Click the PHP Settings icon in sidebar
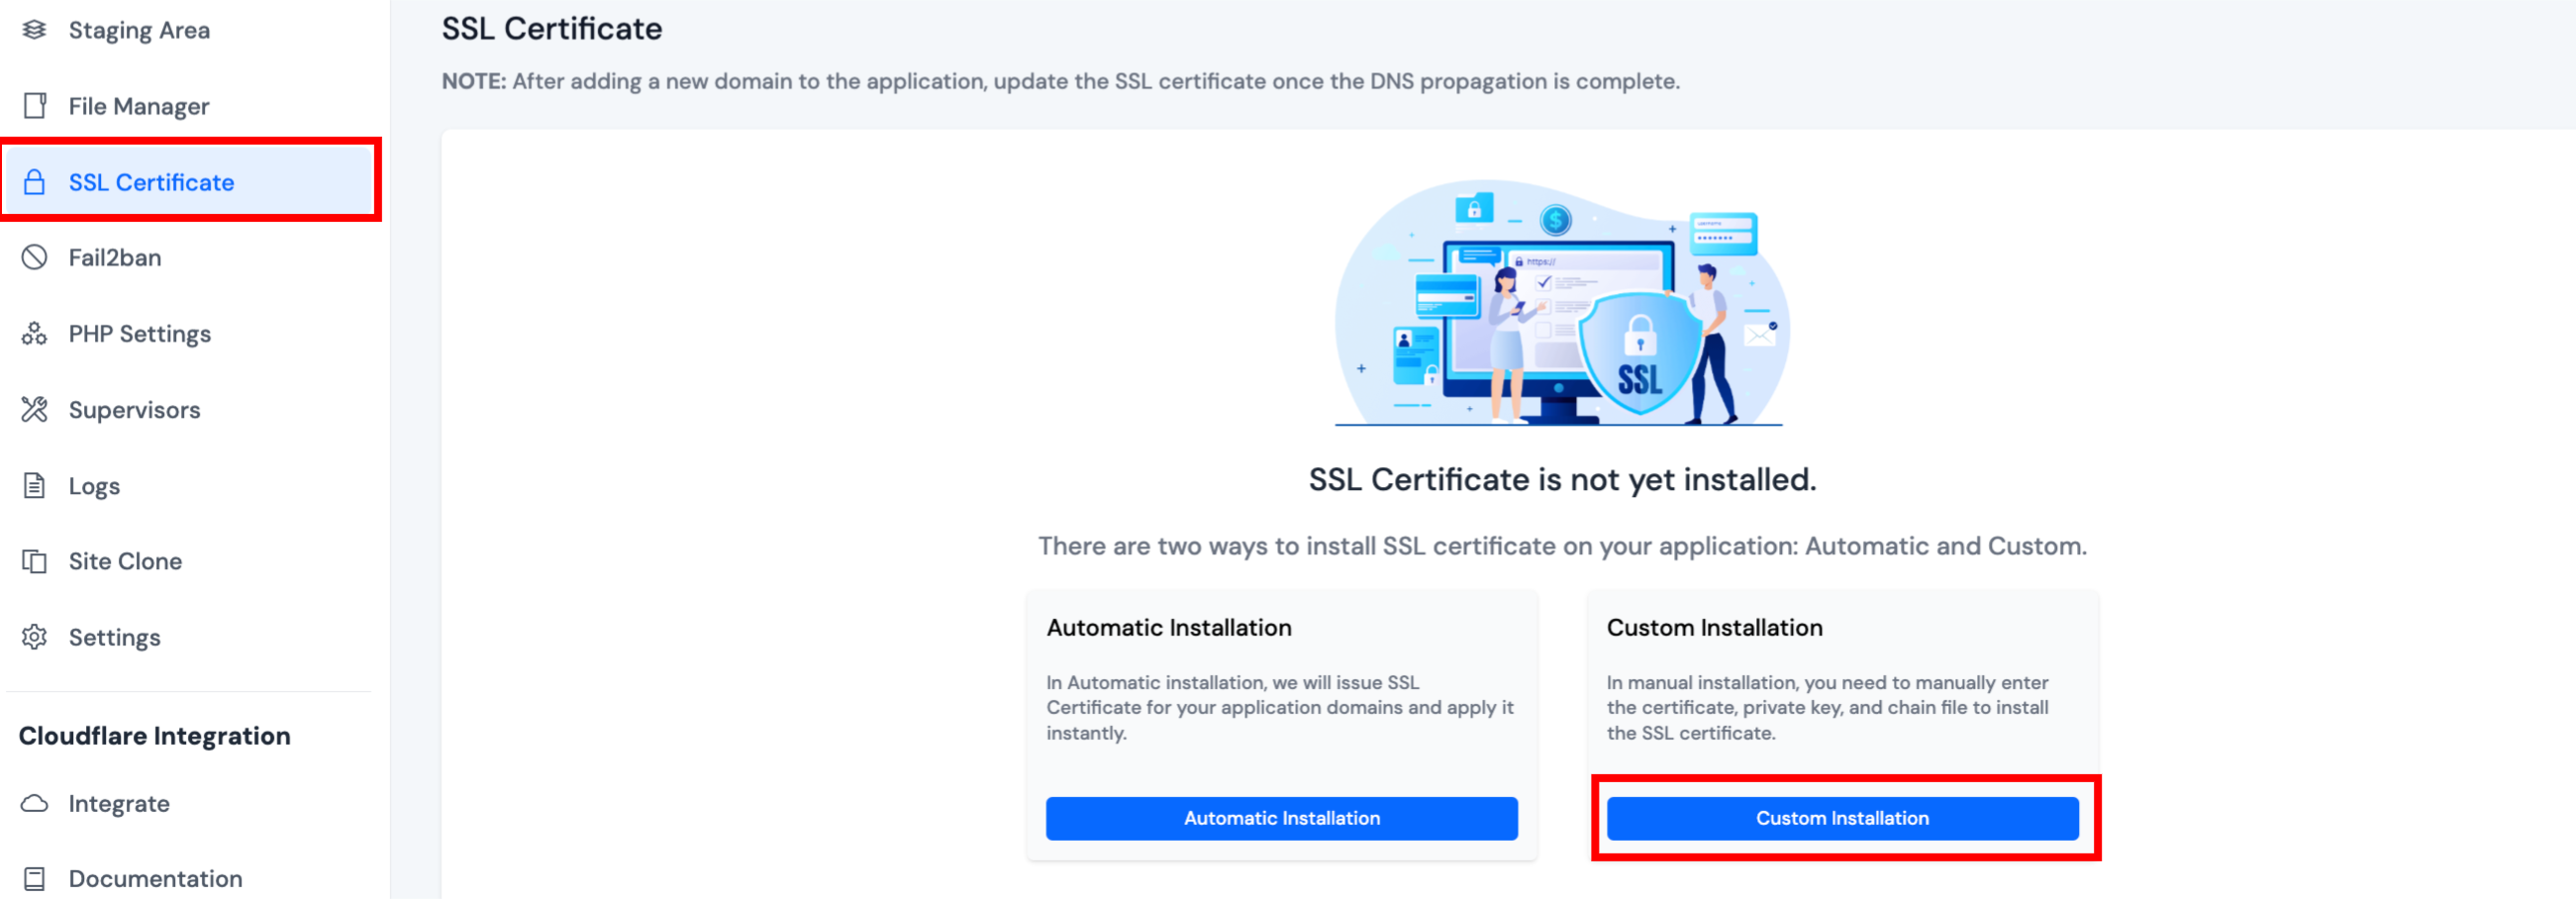The height and width of the screenshot is (899, 2576). 34,334
